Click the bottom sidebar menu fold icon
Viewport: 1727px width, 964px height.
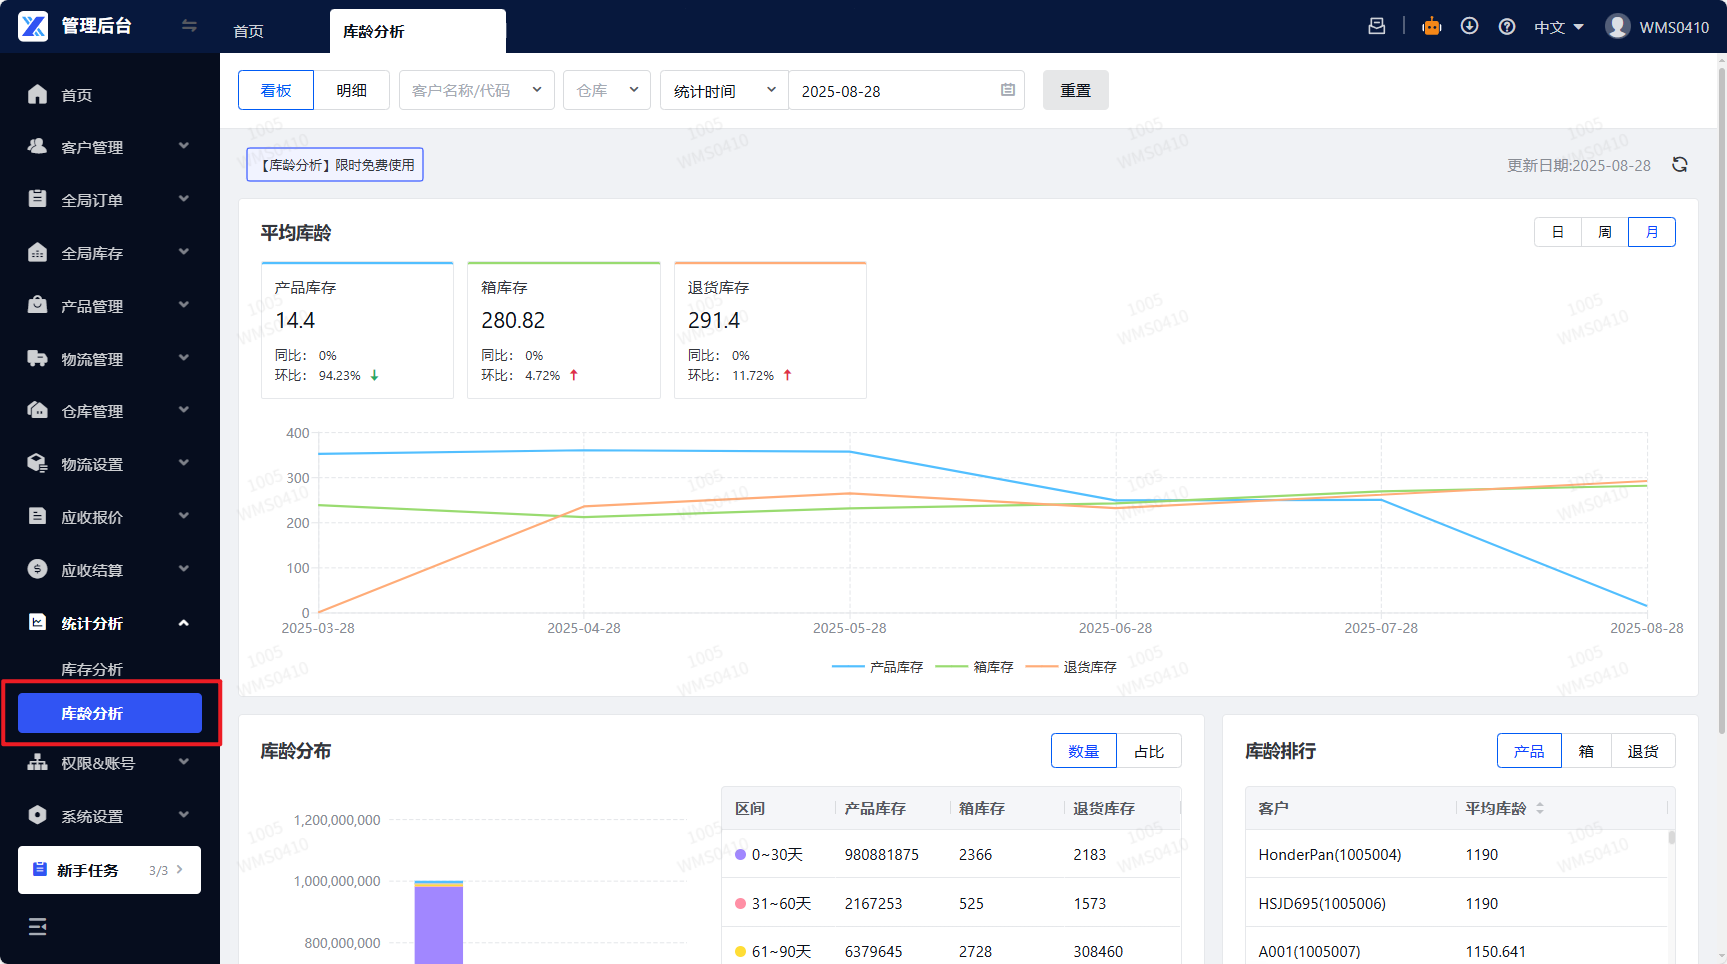[38, 927]
